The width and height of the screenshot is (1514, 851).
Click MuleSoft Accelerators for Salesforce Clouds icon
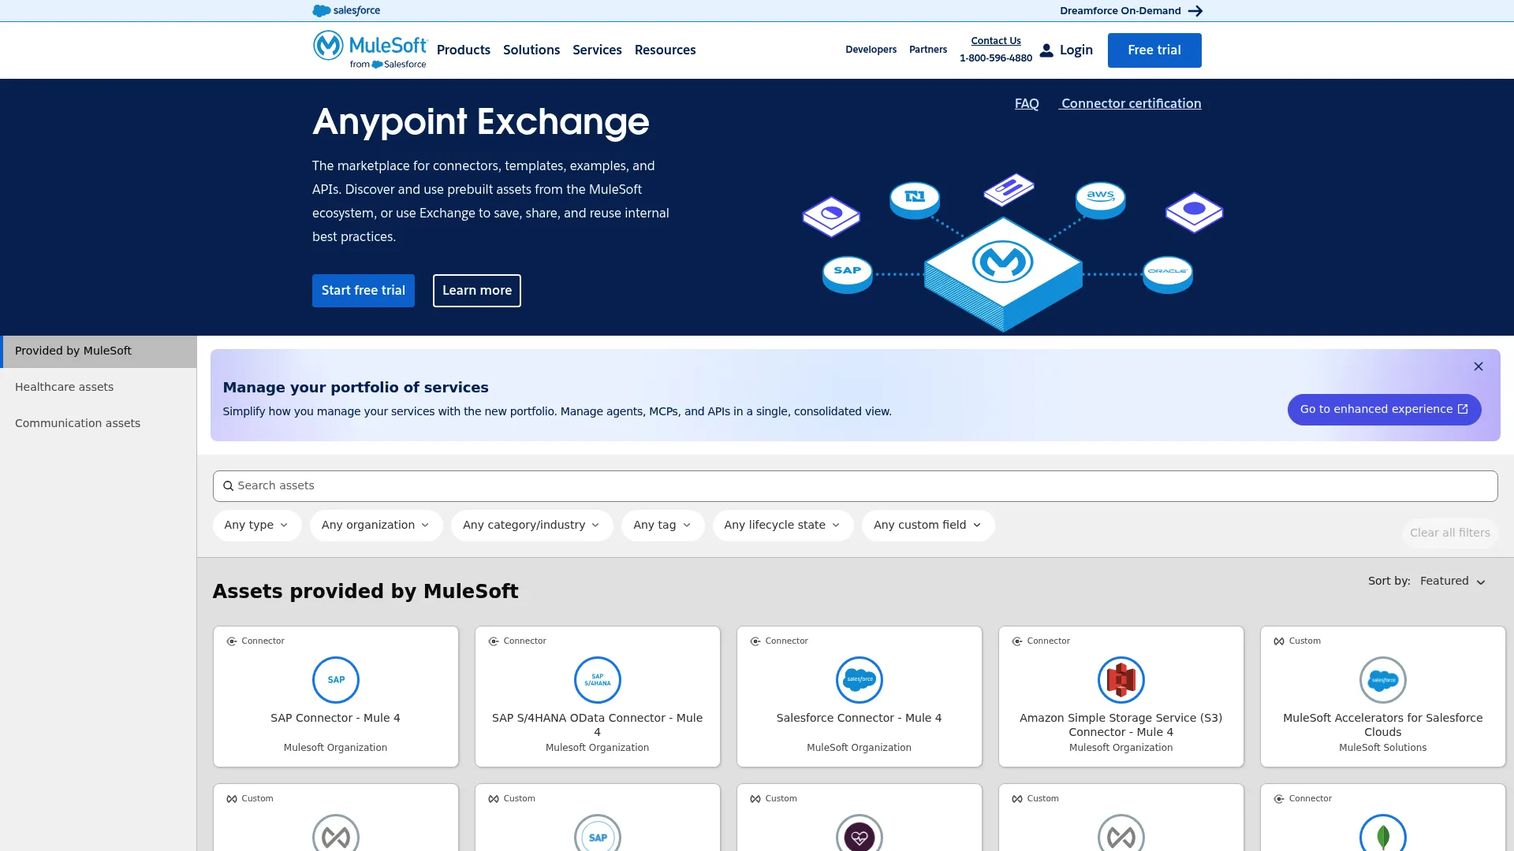[x=1383, y=680]
